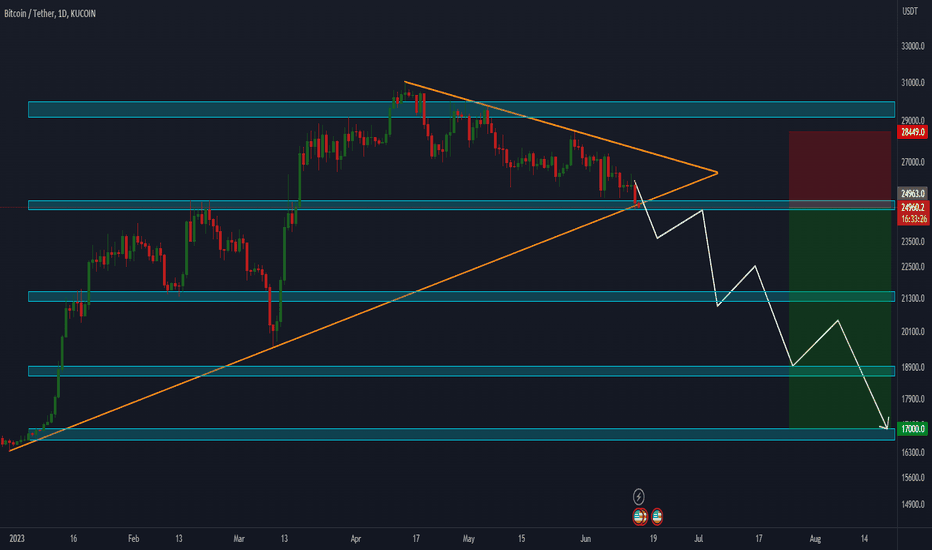
Task: Click the 31000.0 price axis value
Action: [912, 83]
